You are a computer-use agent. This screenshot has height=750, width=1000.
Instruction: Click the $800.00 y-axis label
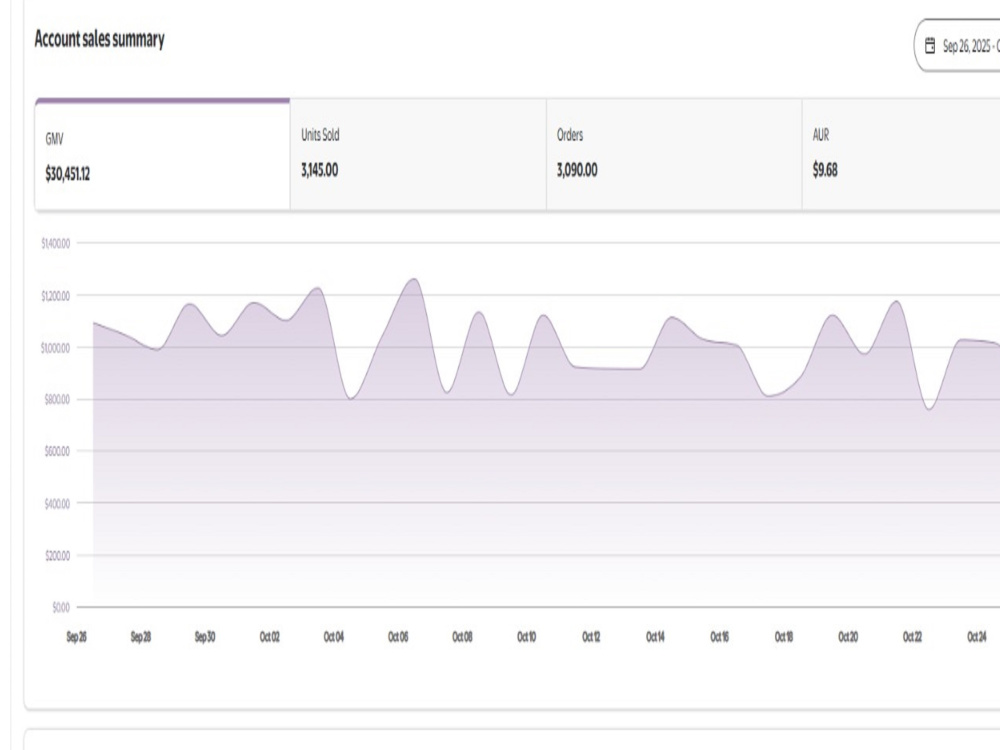tap(57, 400)
